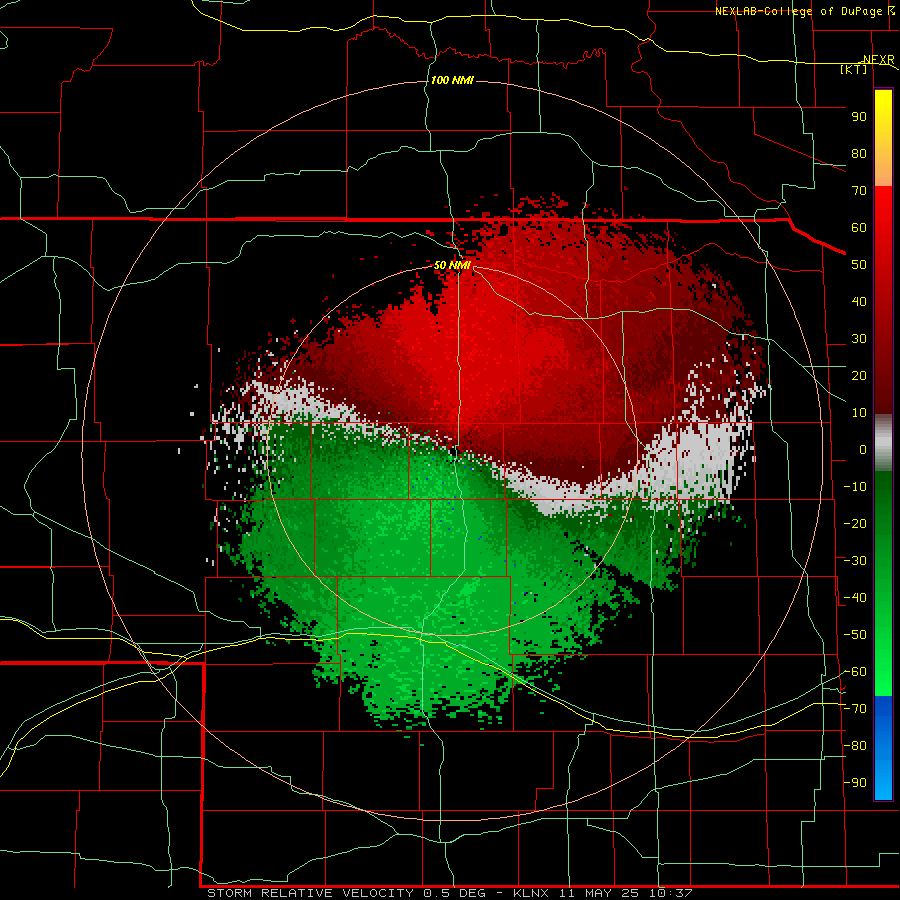Click the blue segment of the color bar
The width and height of the screenshot is (900, 900).
click(883, 748)
